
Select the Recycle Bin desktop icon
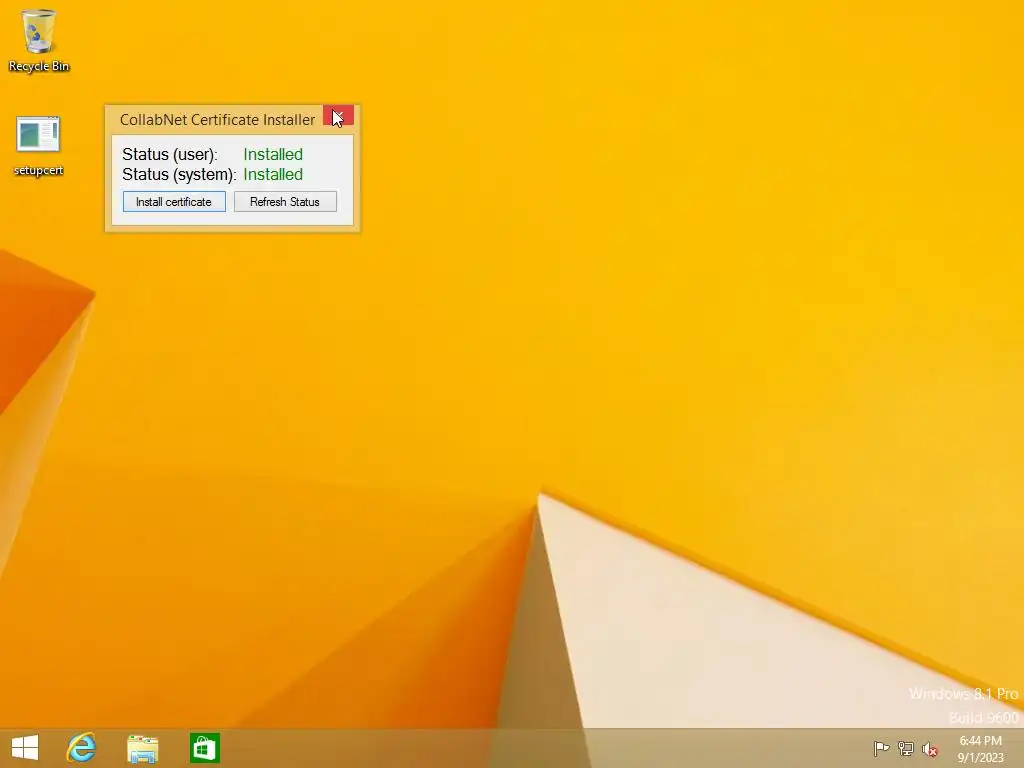39,40
